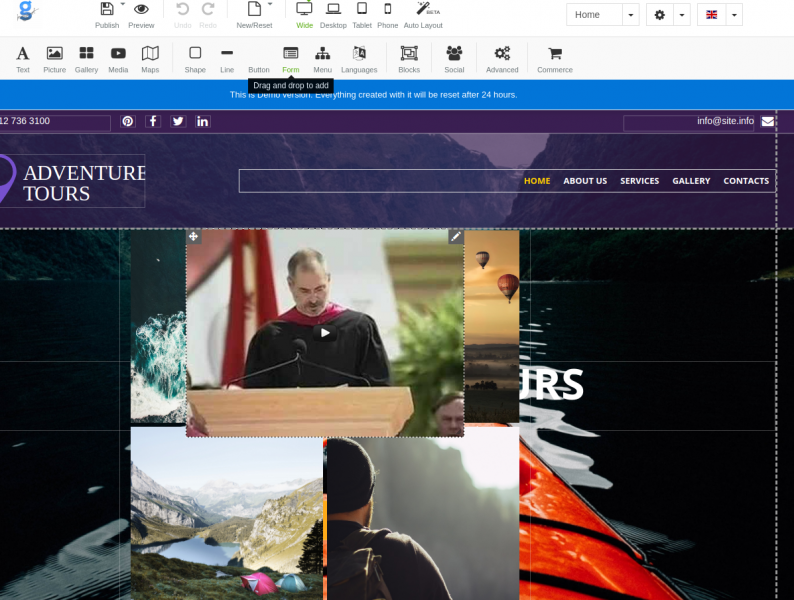Click the New/Reset page icon
This screenshot has height=600, width=794.
coord(254,9)
